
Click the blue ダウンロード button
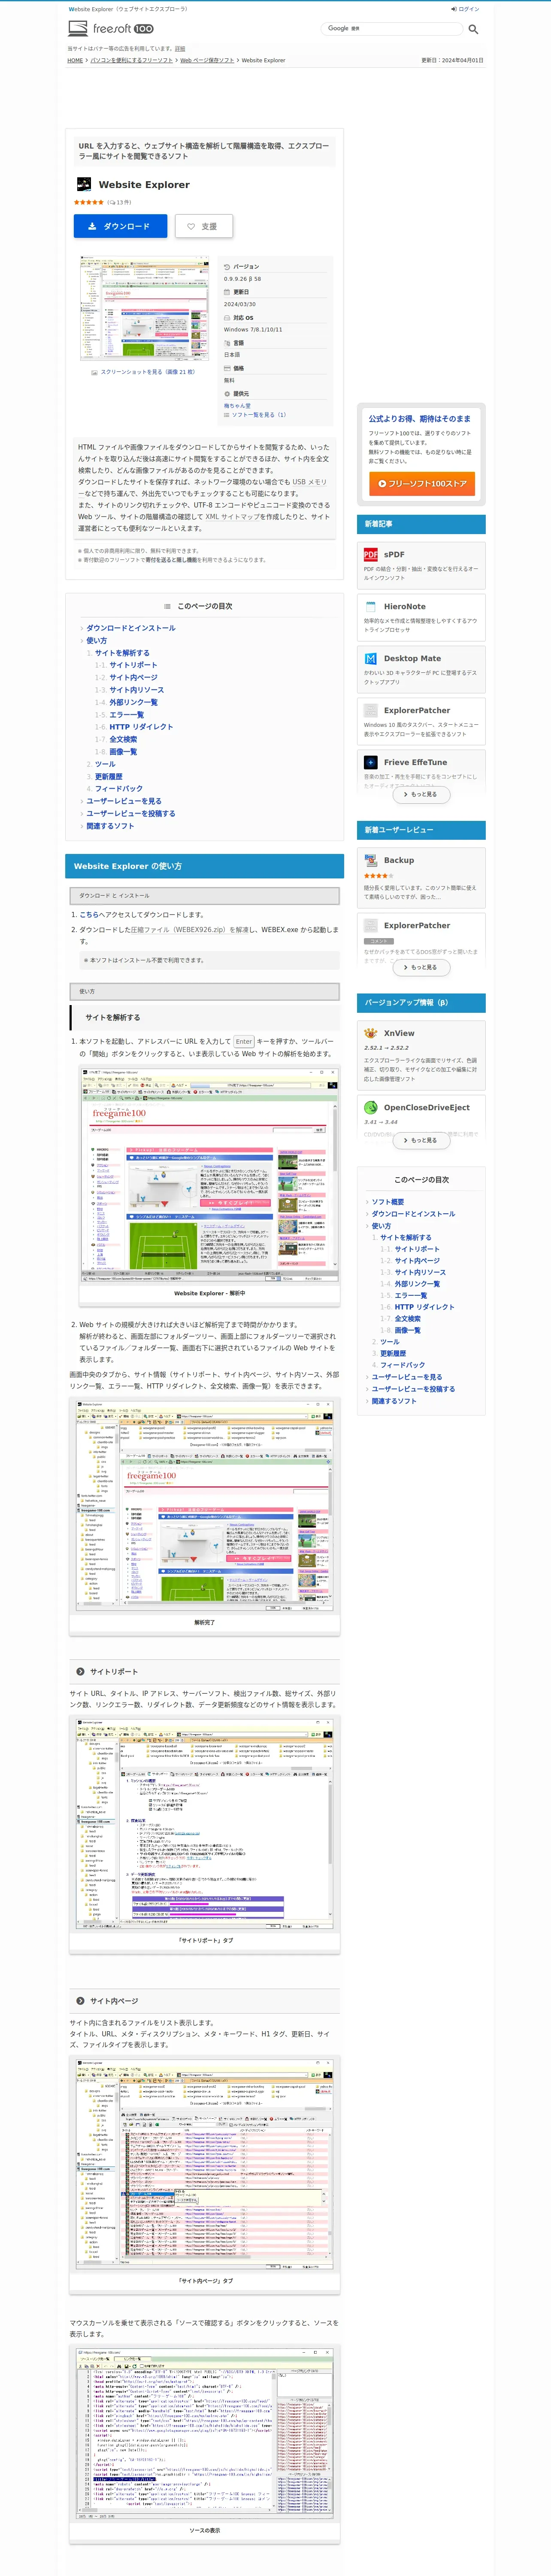coord(120,226)
